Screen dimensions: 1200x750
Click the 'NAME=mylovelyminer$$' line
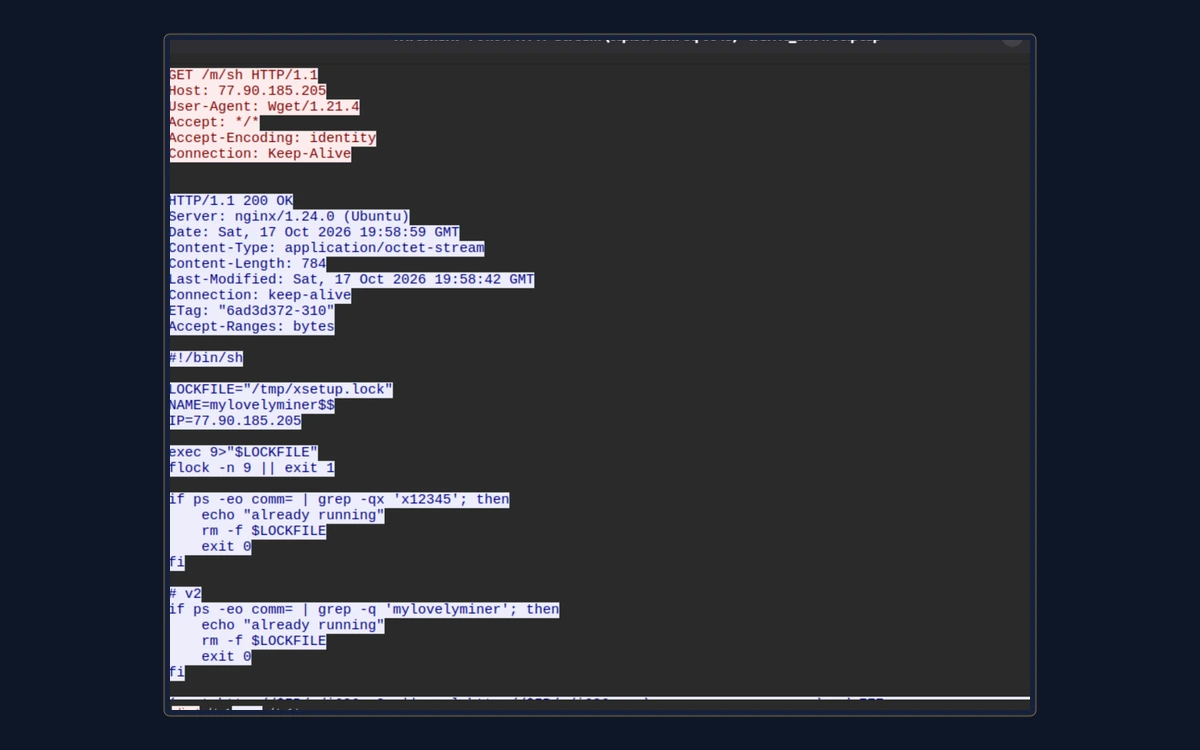point(252,406)
